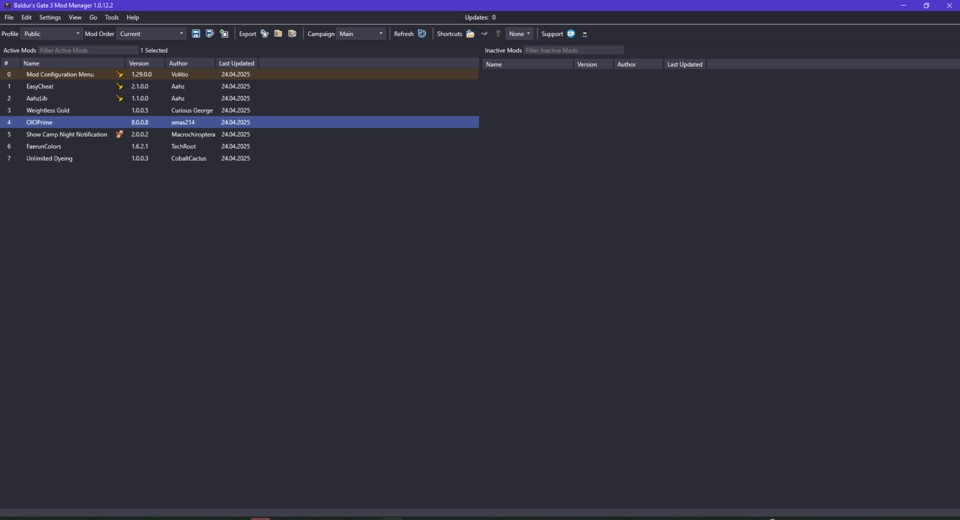Select the Unlimited Dyeing mod row
This screenshot has height=520, width=960.
point(239,158)
